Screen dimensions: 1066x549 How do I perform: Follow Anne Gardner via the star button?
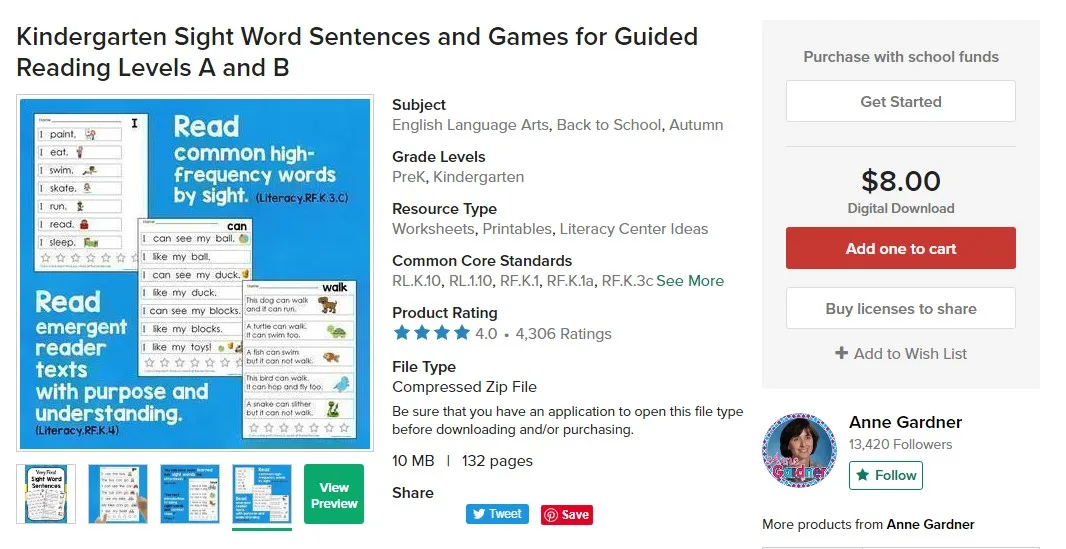(x=885, y=475)
